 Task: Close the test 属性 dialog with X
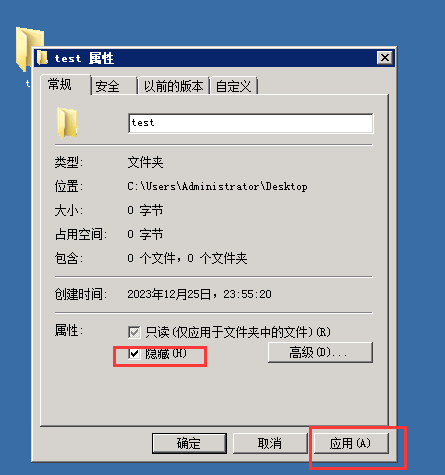click(x=385, y=58)
